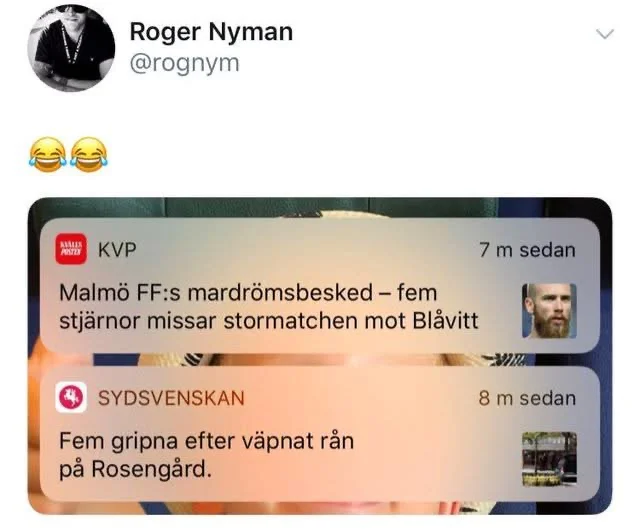Open image via strip between the two notifications
640x531 pixels.
[320, 360]
